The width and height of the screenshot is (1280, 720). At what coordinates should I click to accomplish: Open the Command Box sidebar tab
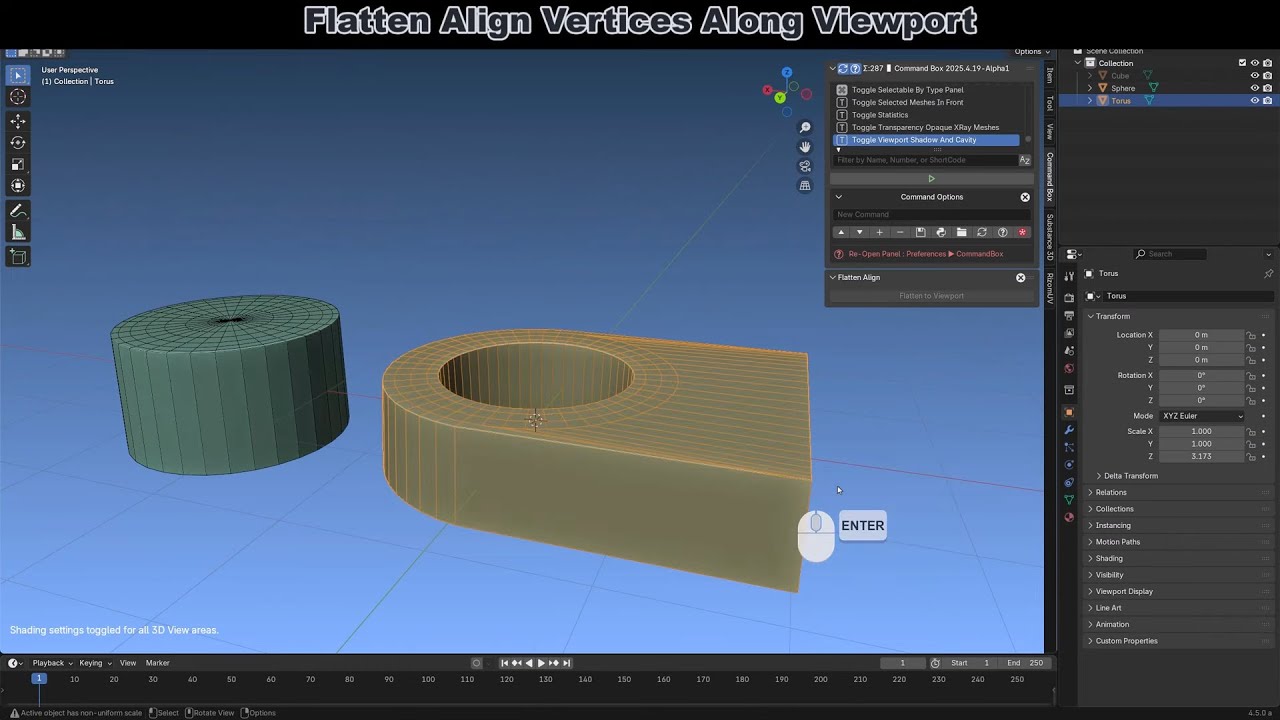tap(1050, 177)
